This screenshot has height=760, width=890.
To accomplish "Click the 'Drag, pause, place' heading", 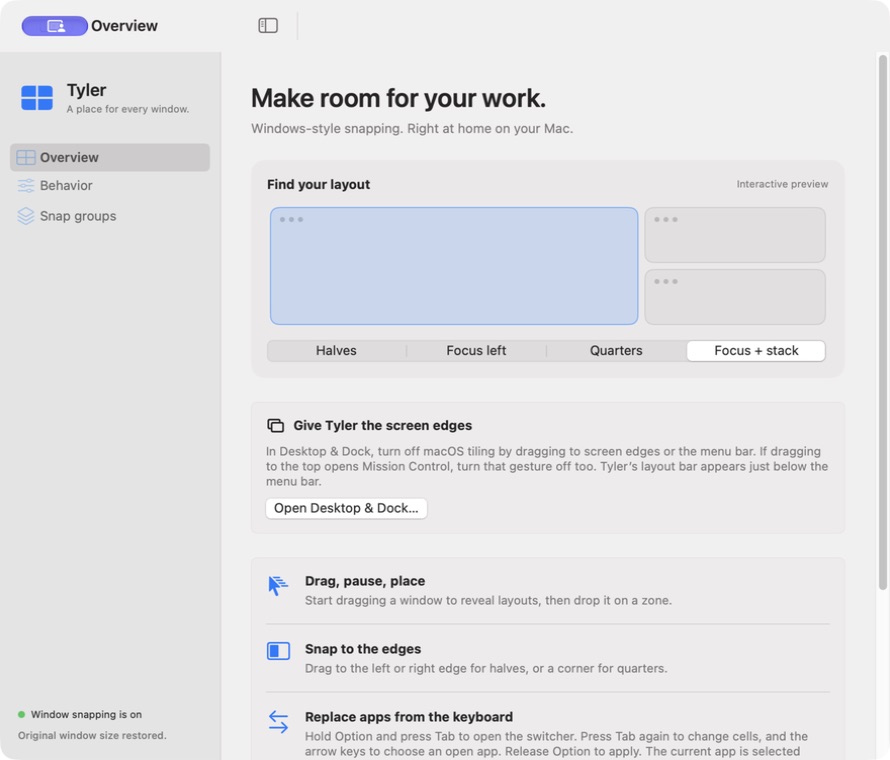I will [365, 581].
